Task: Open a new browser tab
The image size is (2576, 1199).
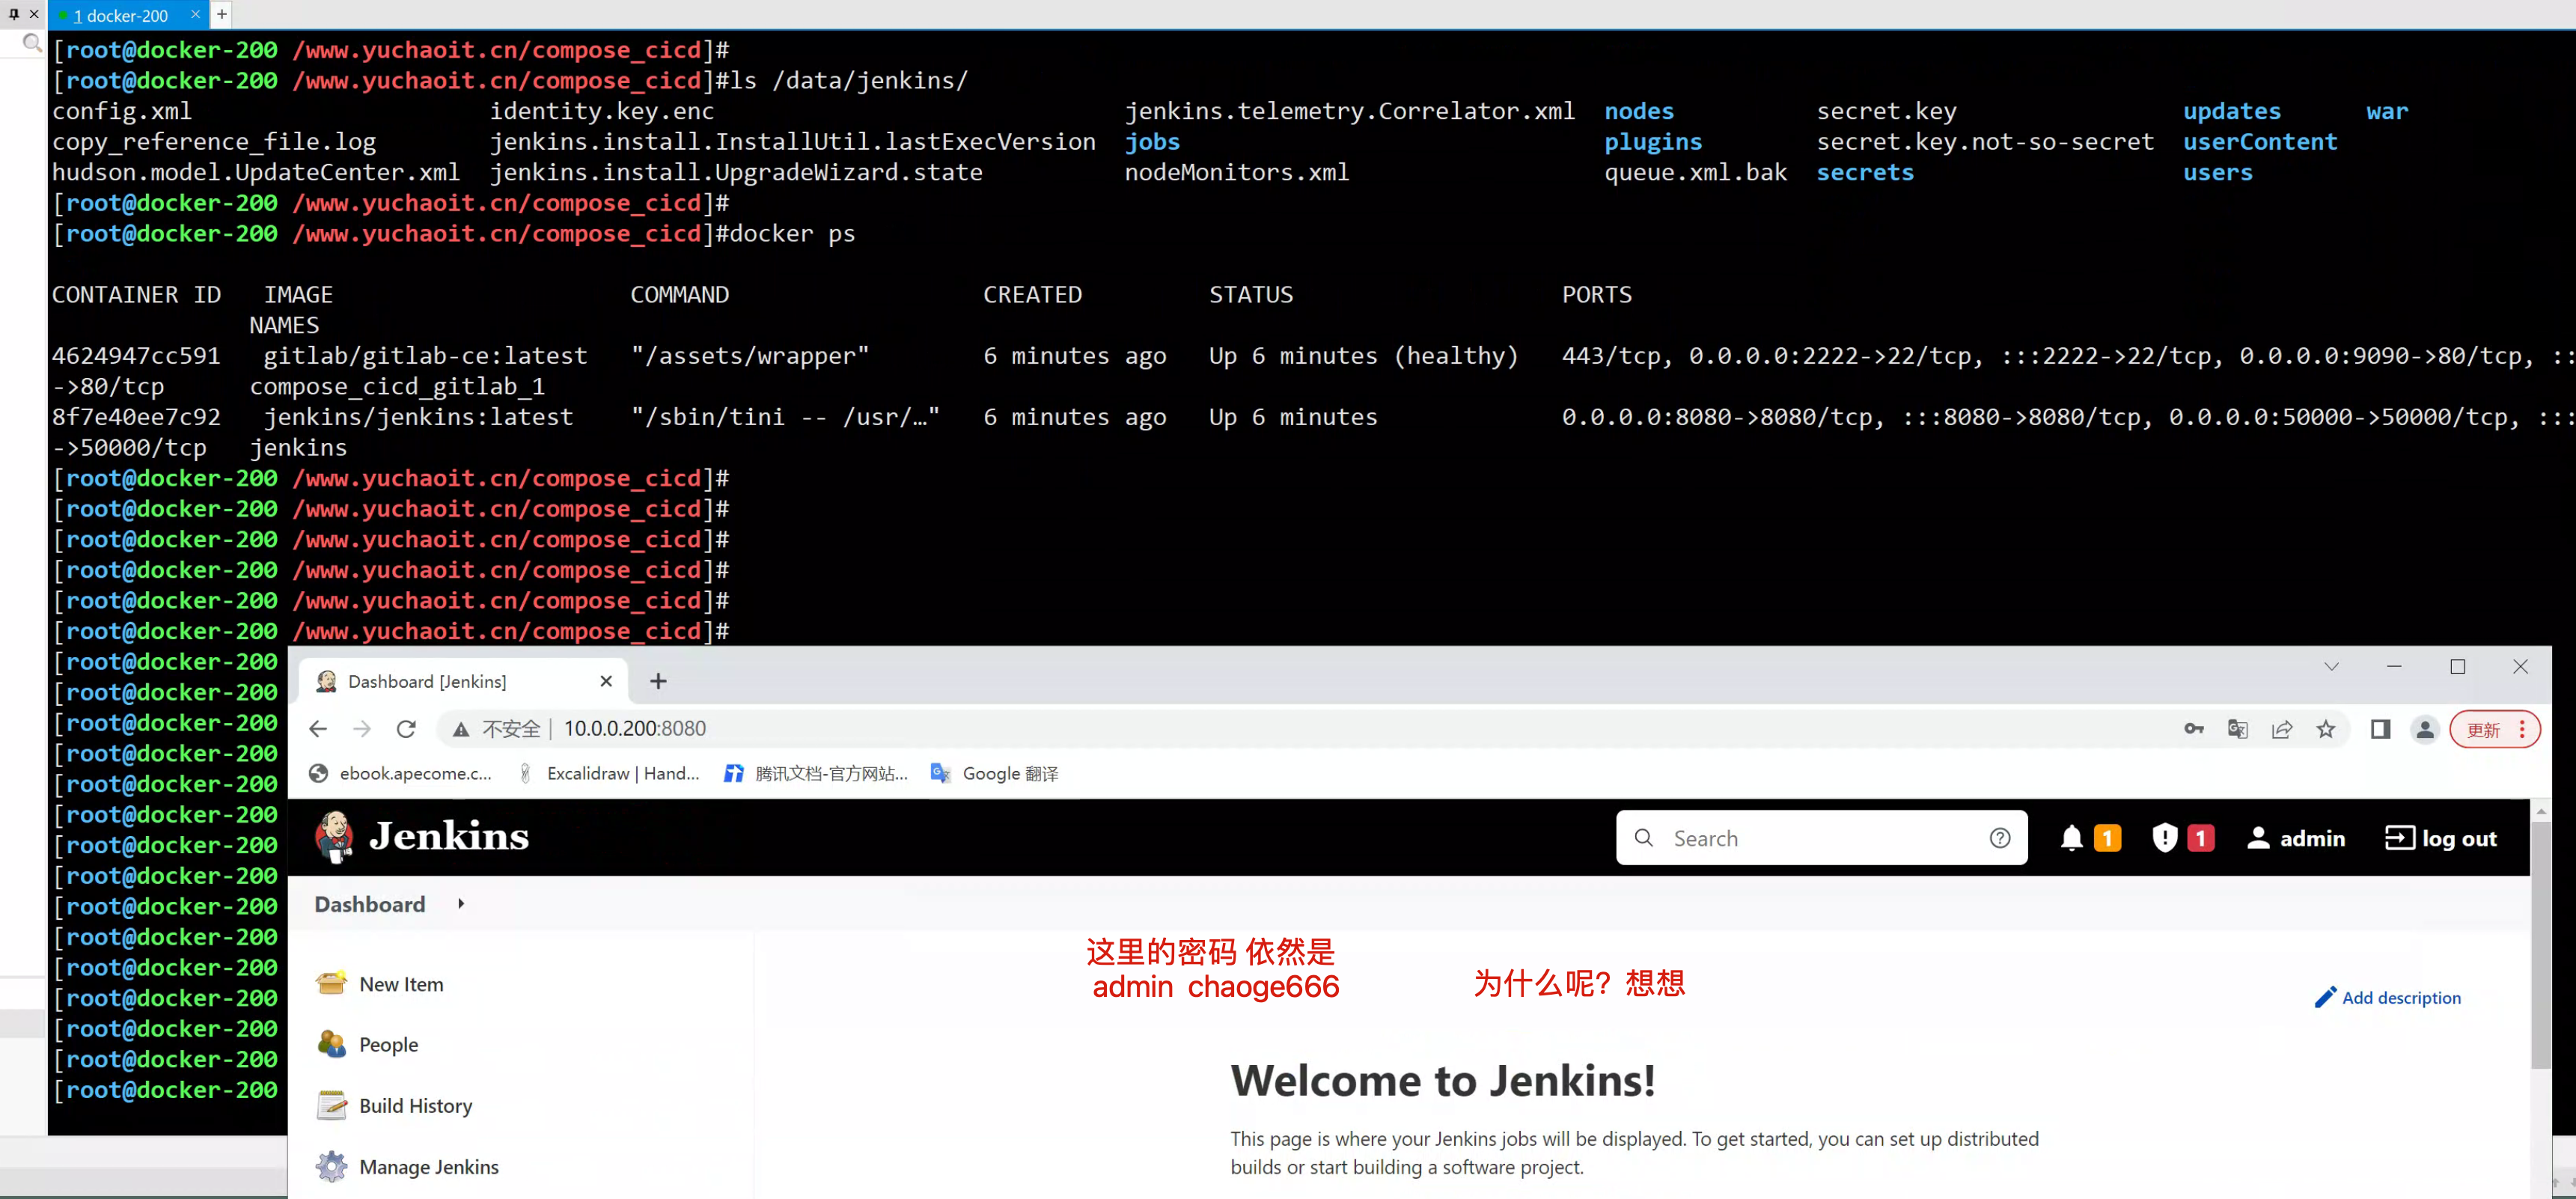Action: [x=658, y=681]
